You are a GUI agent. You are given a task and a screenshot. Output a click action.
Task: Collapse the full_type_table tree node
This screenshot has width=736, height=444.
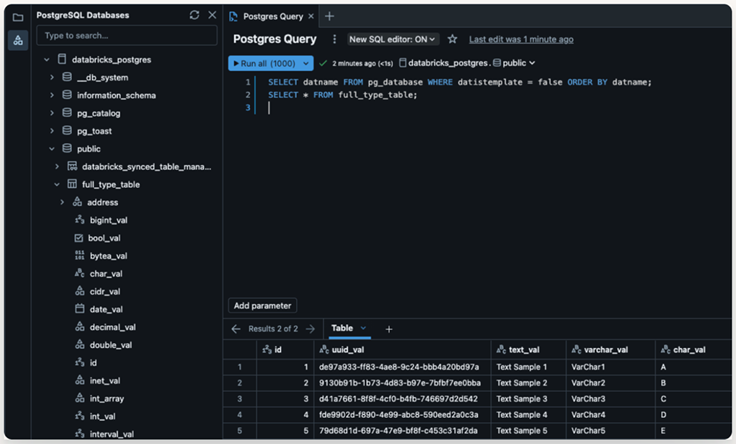point(57,185)
